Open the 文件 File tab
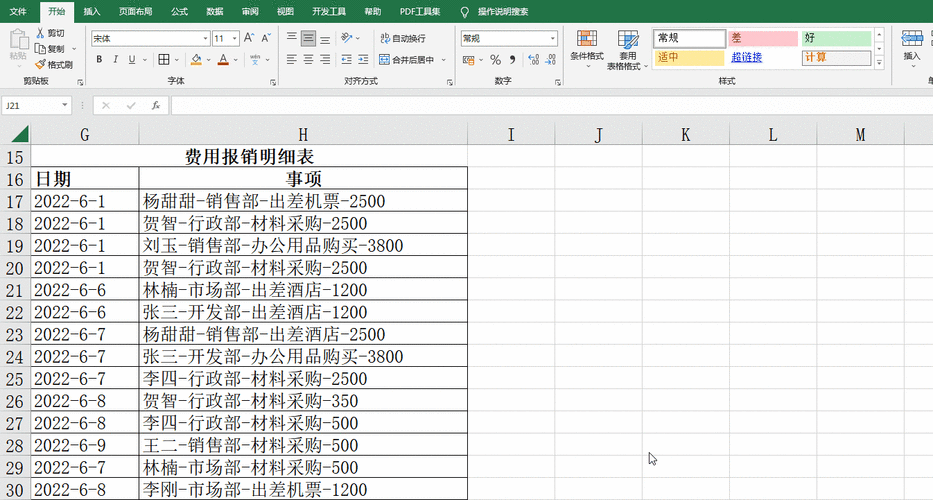This screenshot has width=933, height=500. (18, 11)
